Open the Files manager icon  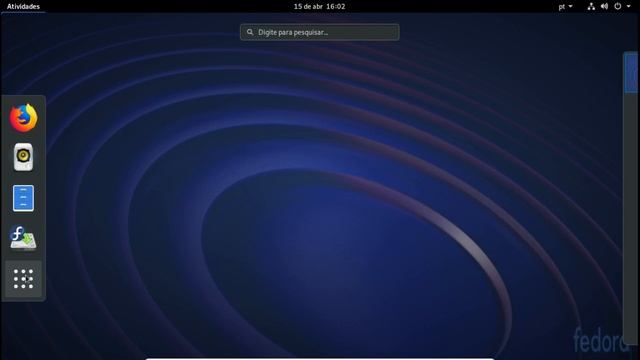coord(23,198)
